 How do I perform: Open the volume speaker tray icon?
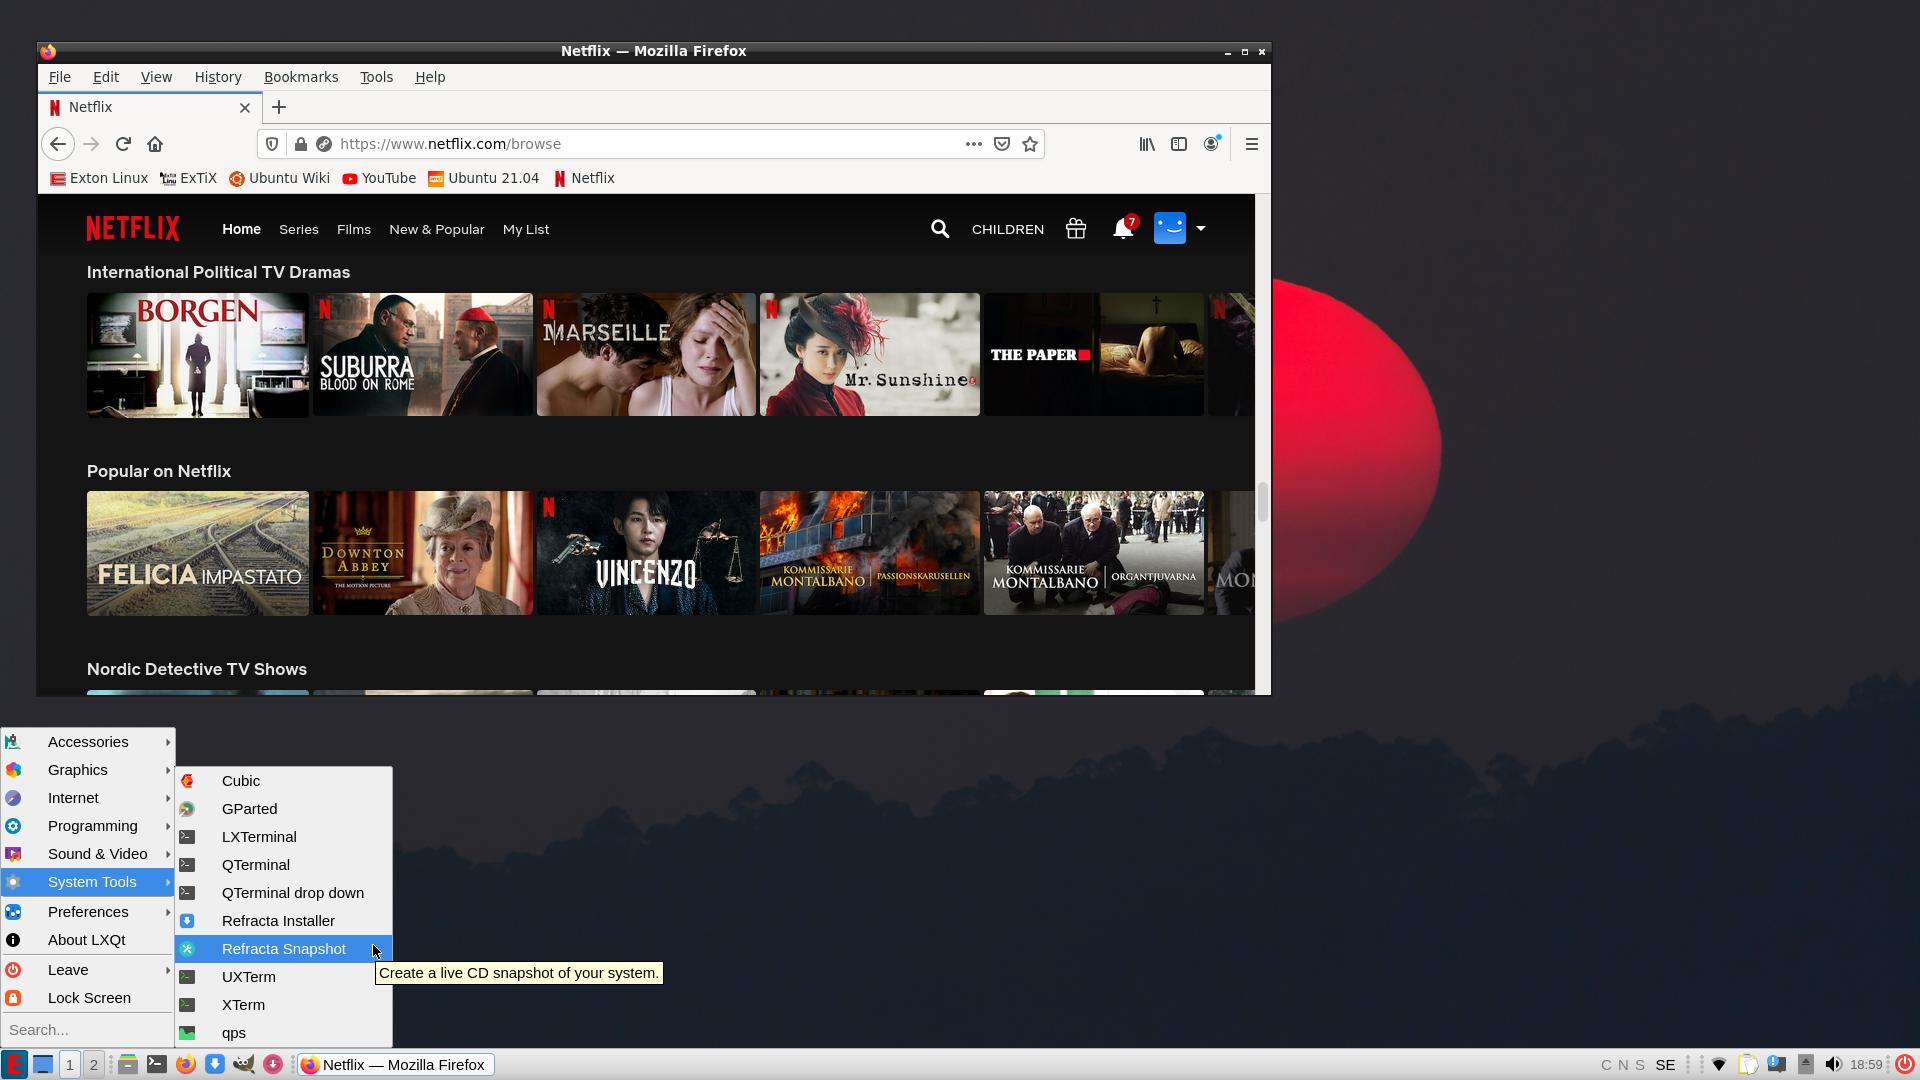1833,1065
